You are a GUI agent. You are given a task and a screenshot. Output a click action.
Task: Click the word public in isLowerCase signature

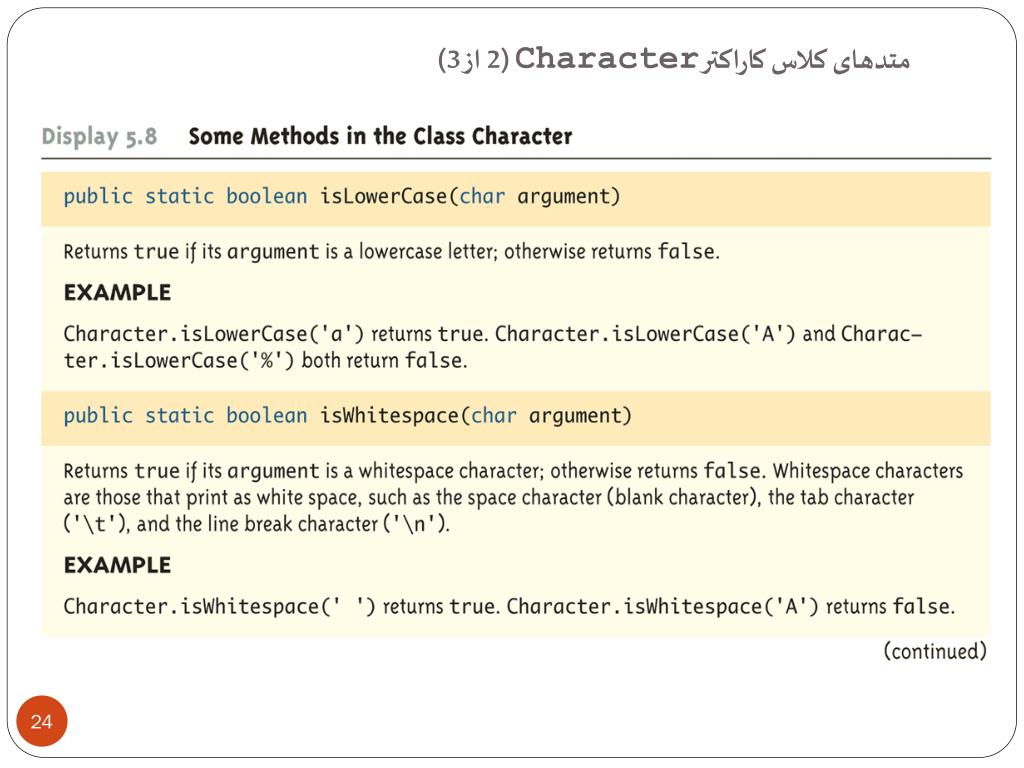pyautogui.click(x=98, y=197)
